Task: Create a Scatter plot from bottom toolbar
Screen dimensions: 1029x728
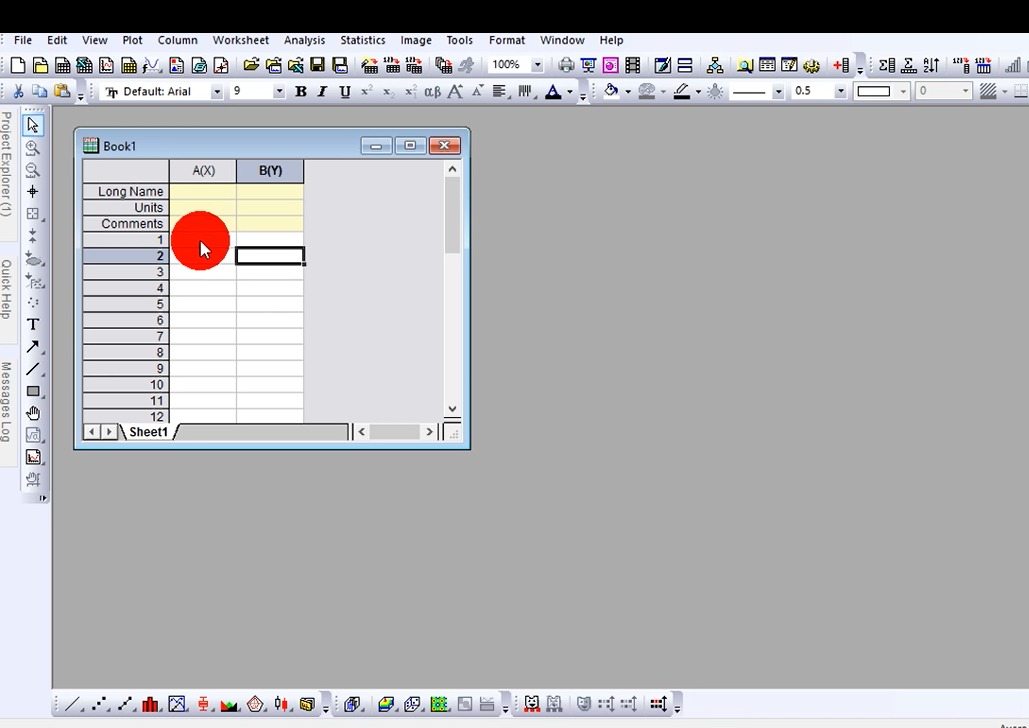Action: click(x=99, y=704)
